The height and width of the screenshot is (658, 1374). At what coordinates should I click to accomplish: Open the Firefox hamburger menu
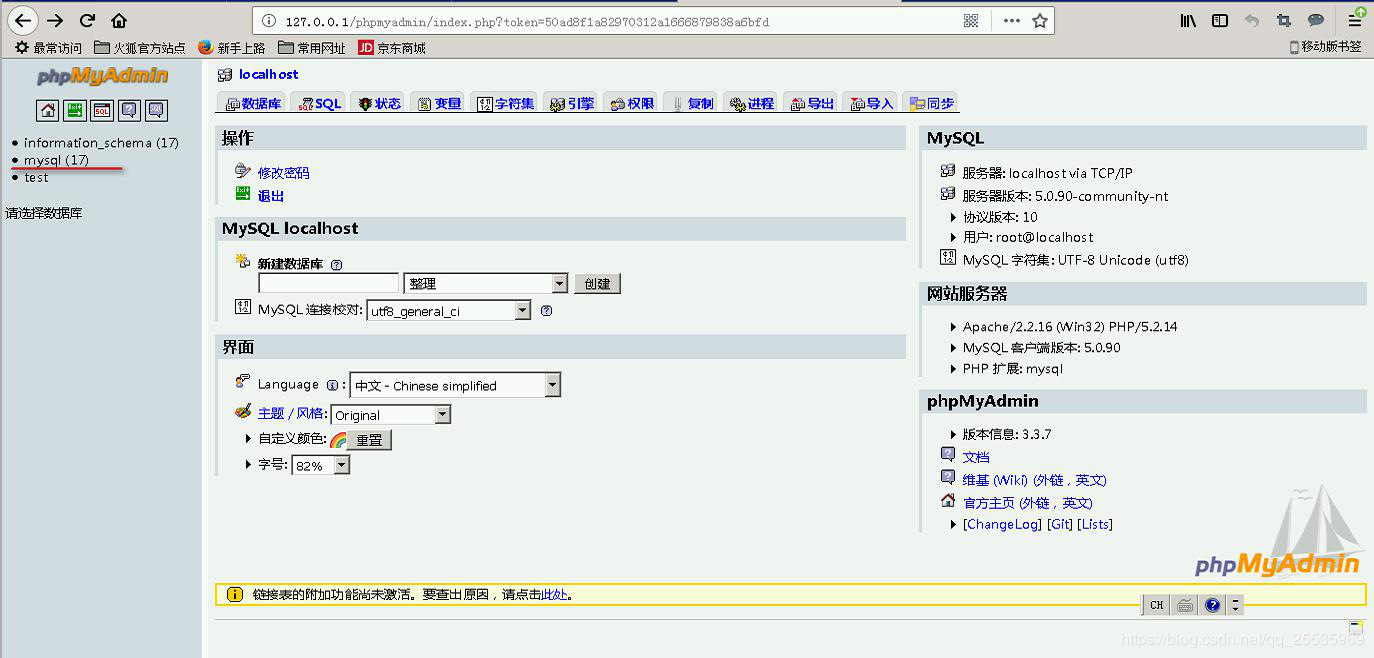[1355, 20]
